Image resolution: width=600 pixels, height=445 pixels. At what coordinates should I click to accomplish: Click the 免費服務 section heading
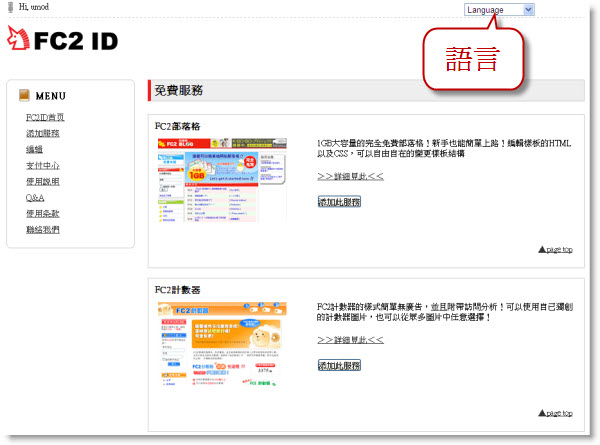179,91
